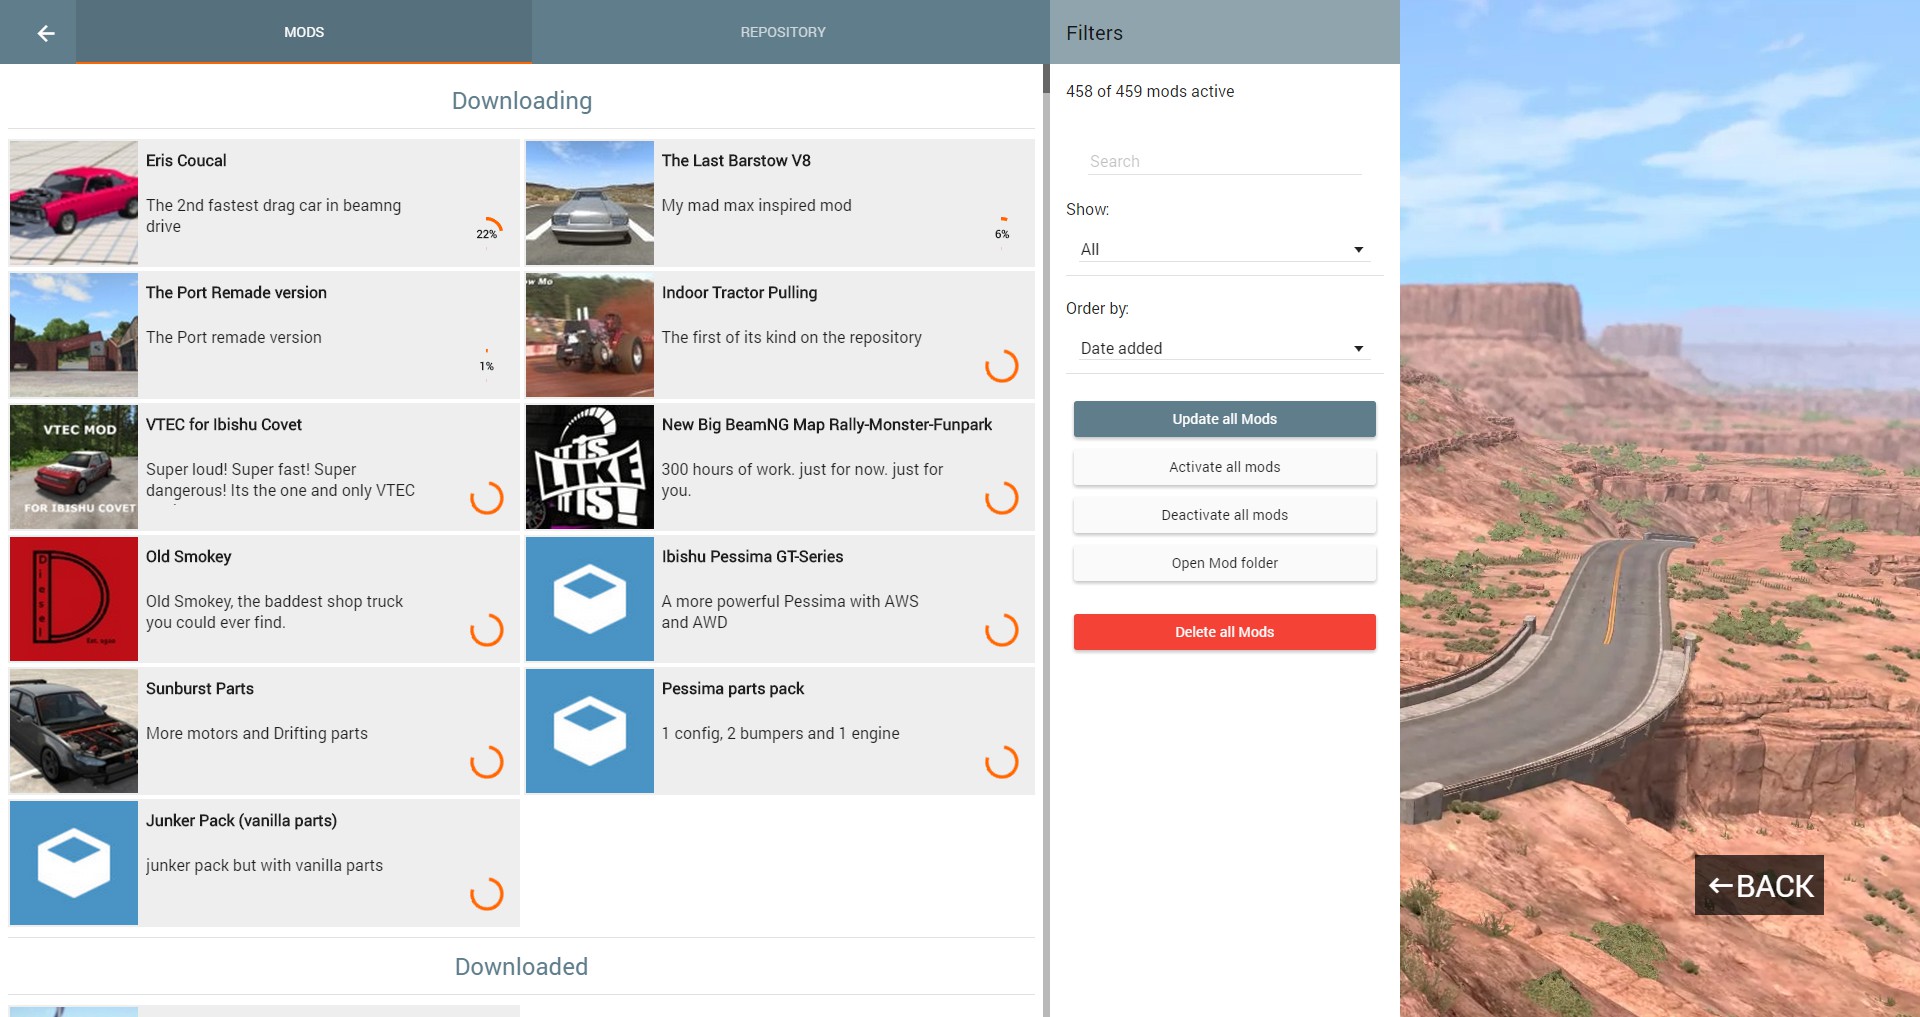
Task: Click '1 config, 2 bumpers and 1 engine' description
Action: point(781,734)
